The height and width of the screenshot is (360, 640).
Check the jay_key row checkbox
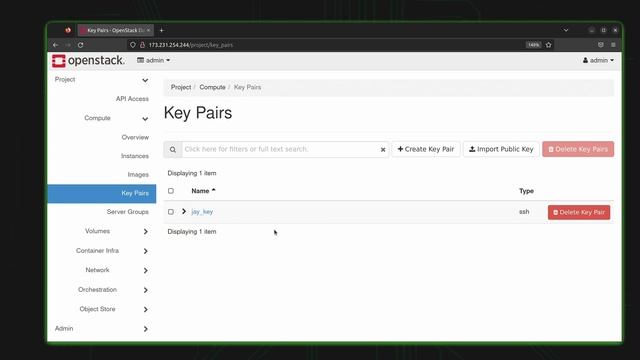pos(171,212)
